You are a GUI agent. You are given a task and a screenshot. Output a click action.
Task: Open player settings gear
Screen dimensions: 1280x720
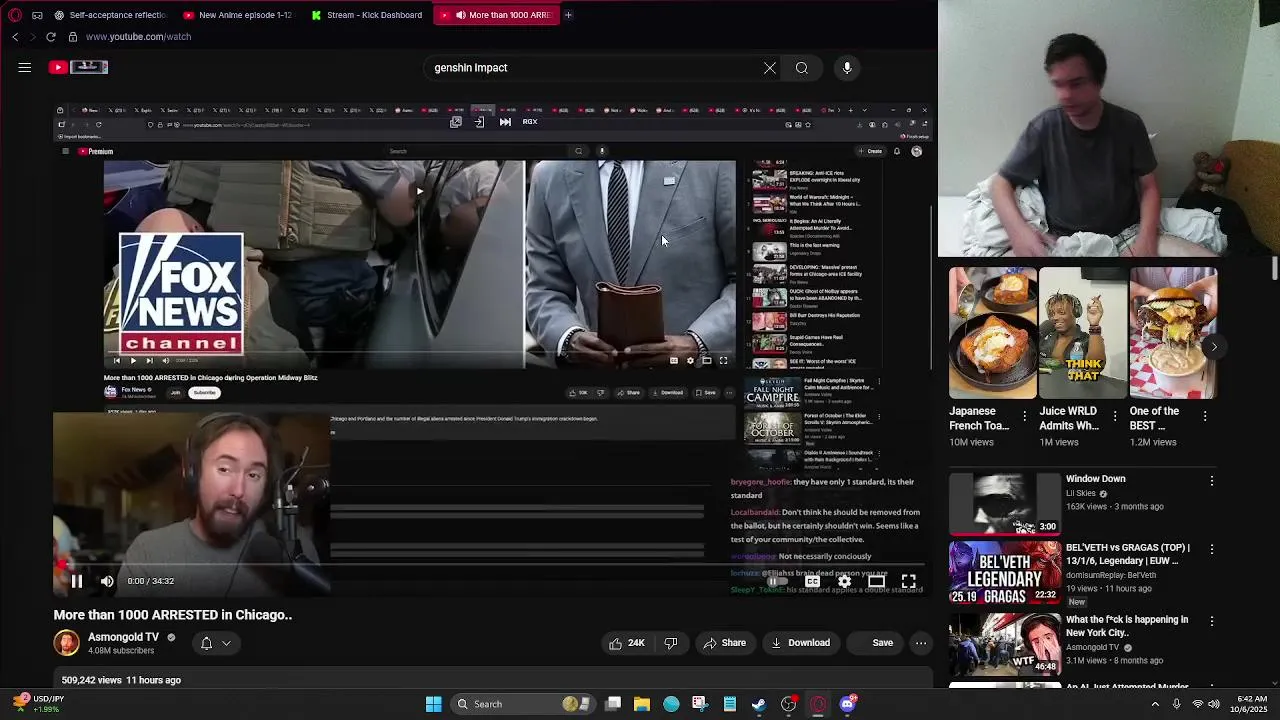tap(844, 581)
